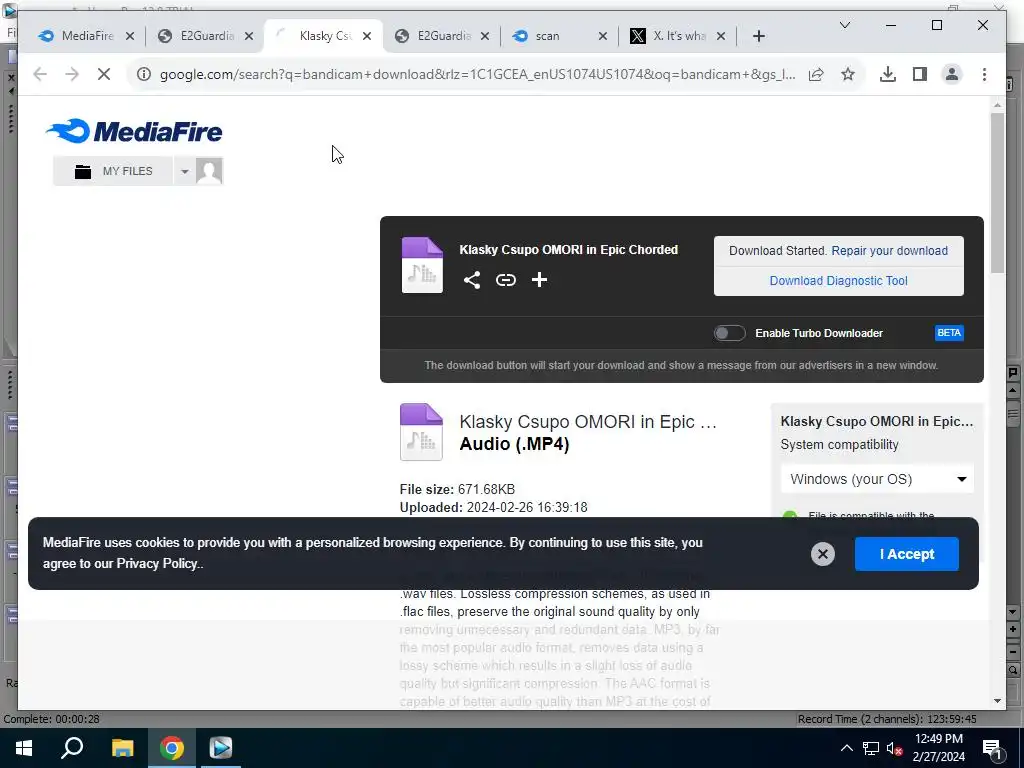The image size is (1024, 768).
Task: Open Chrome downloads icon
Action: coord(888,74)
